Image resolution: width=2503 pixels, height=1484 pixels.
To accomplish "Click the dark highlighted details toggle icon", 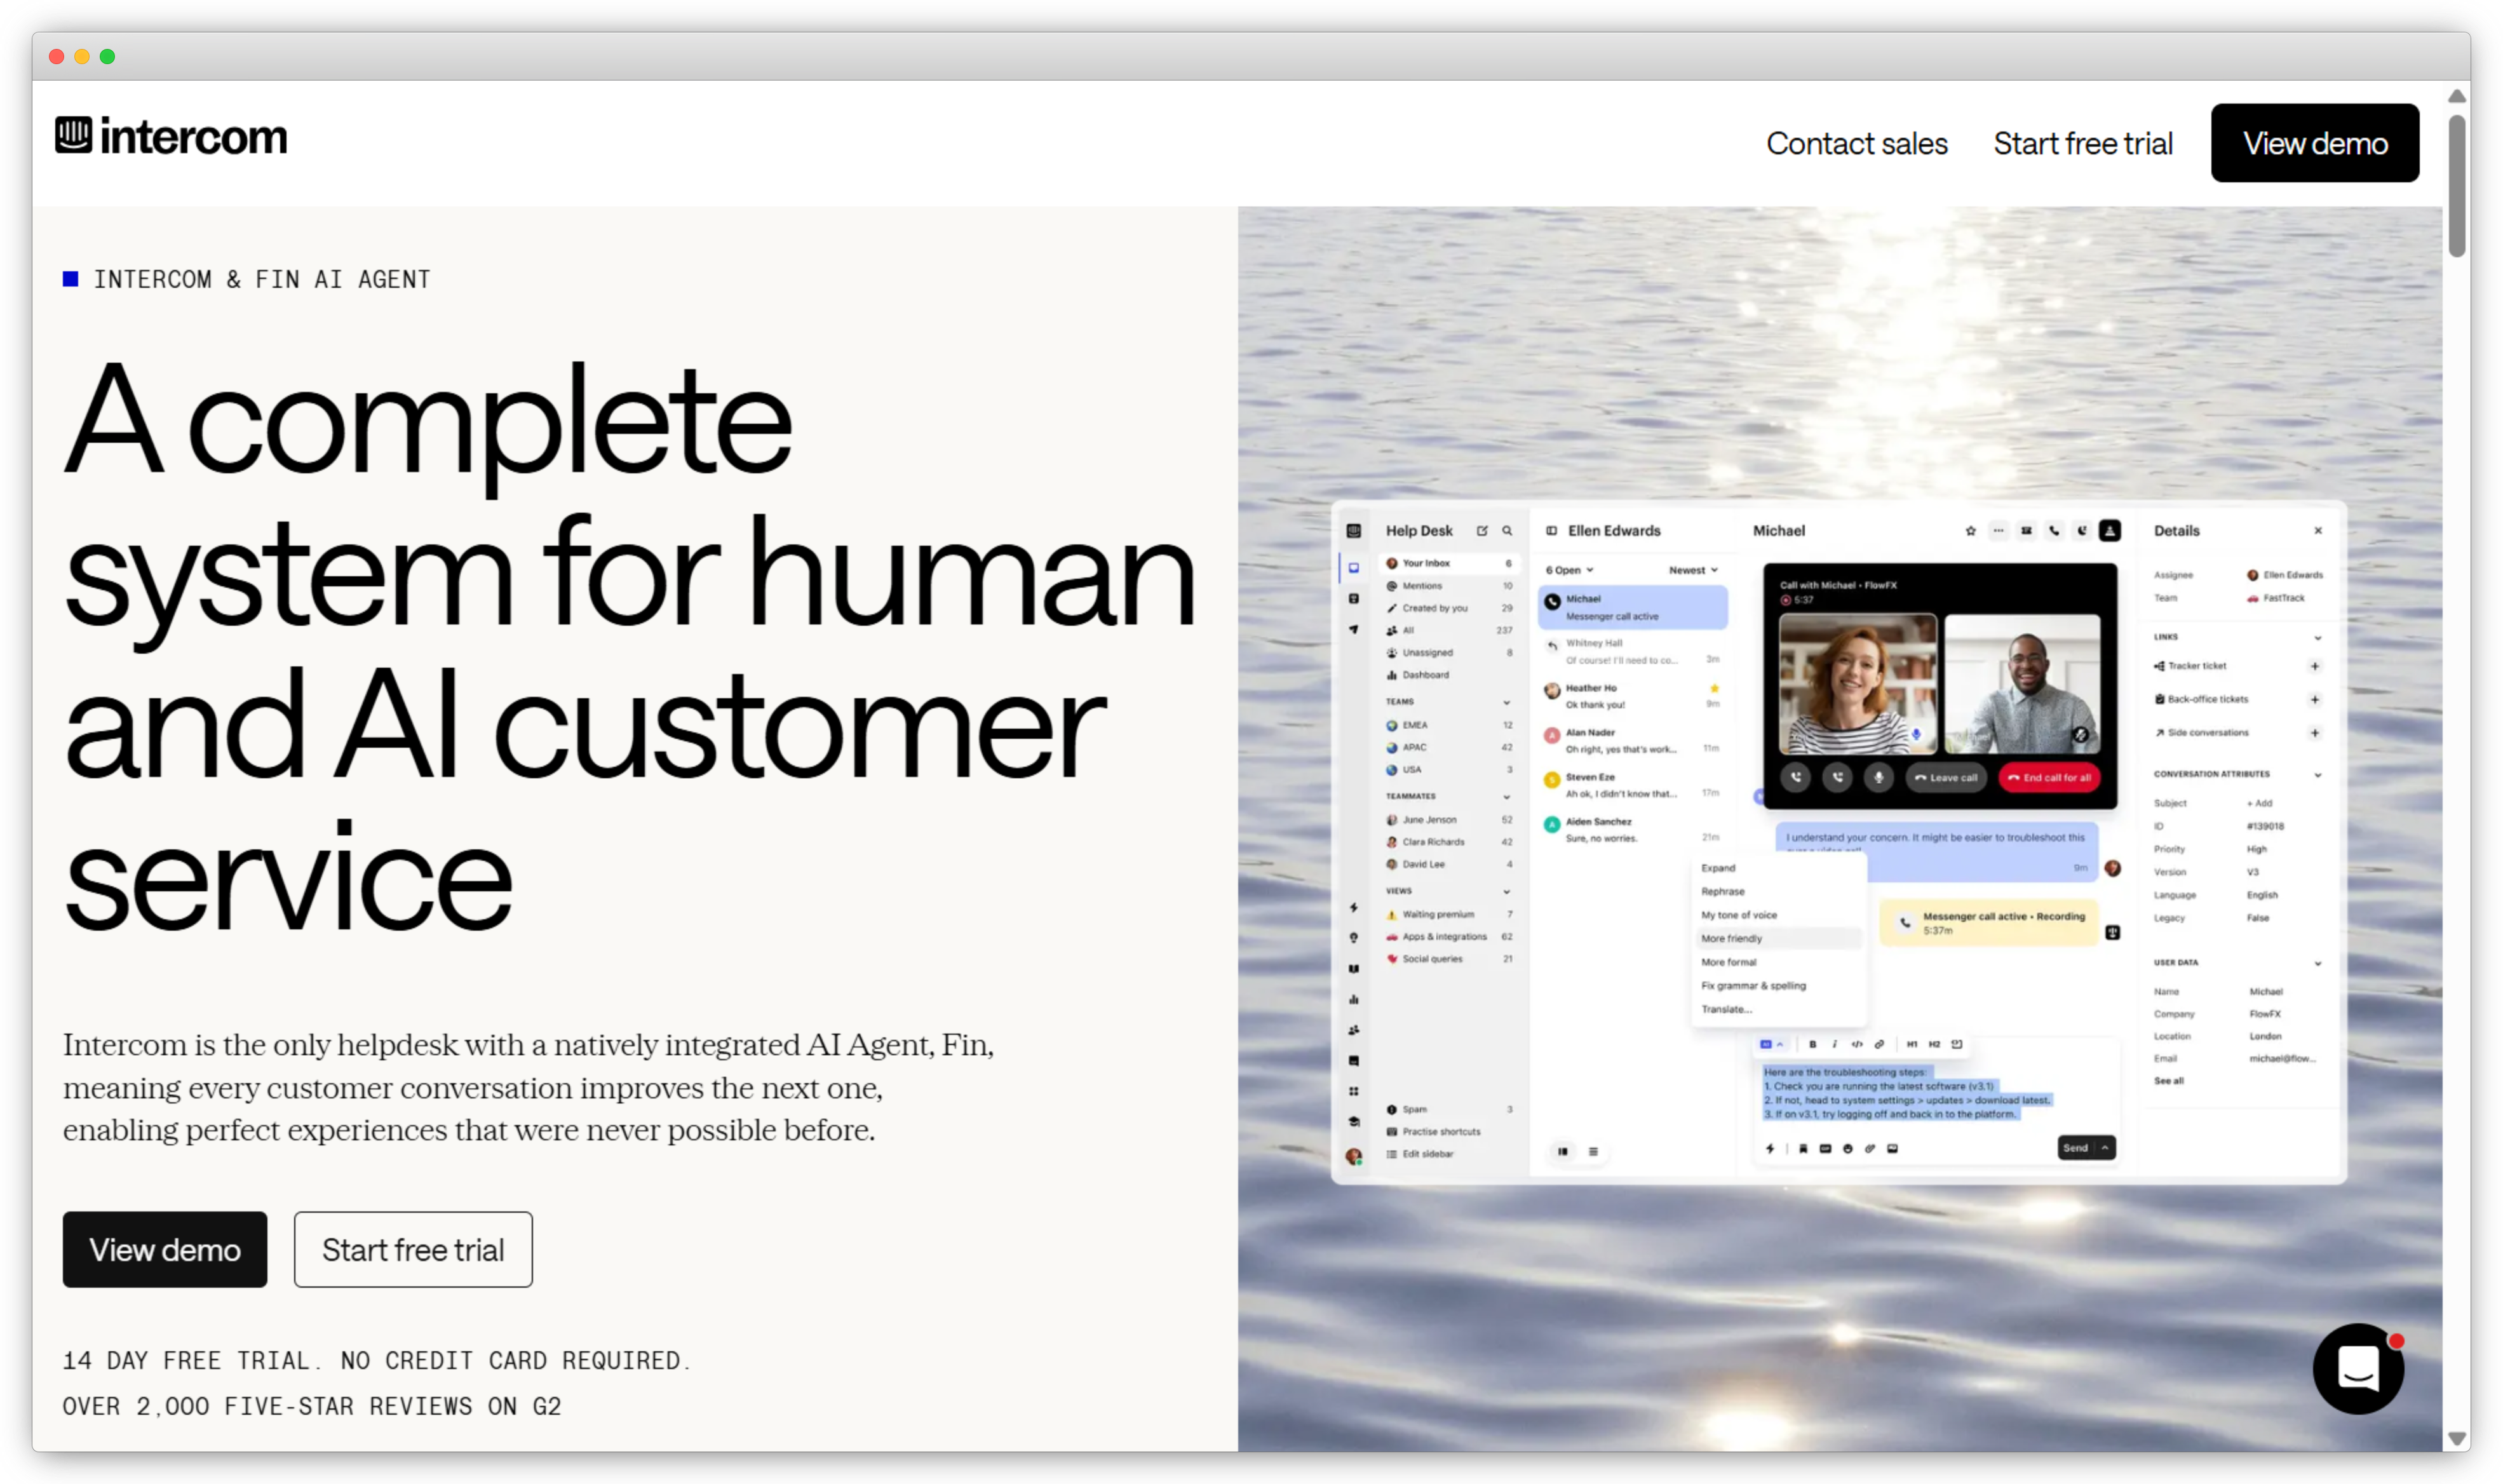I will point(2109,531).
